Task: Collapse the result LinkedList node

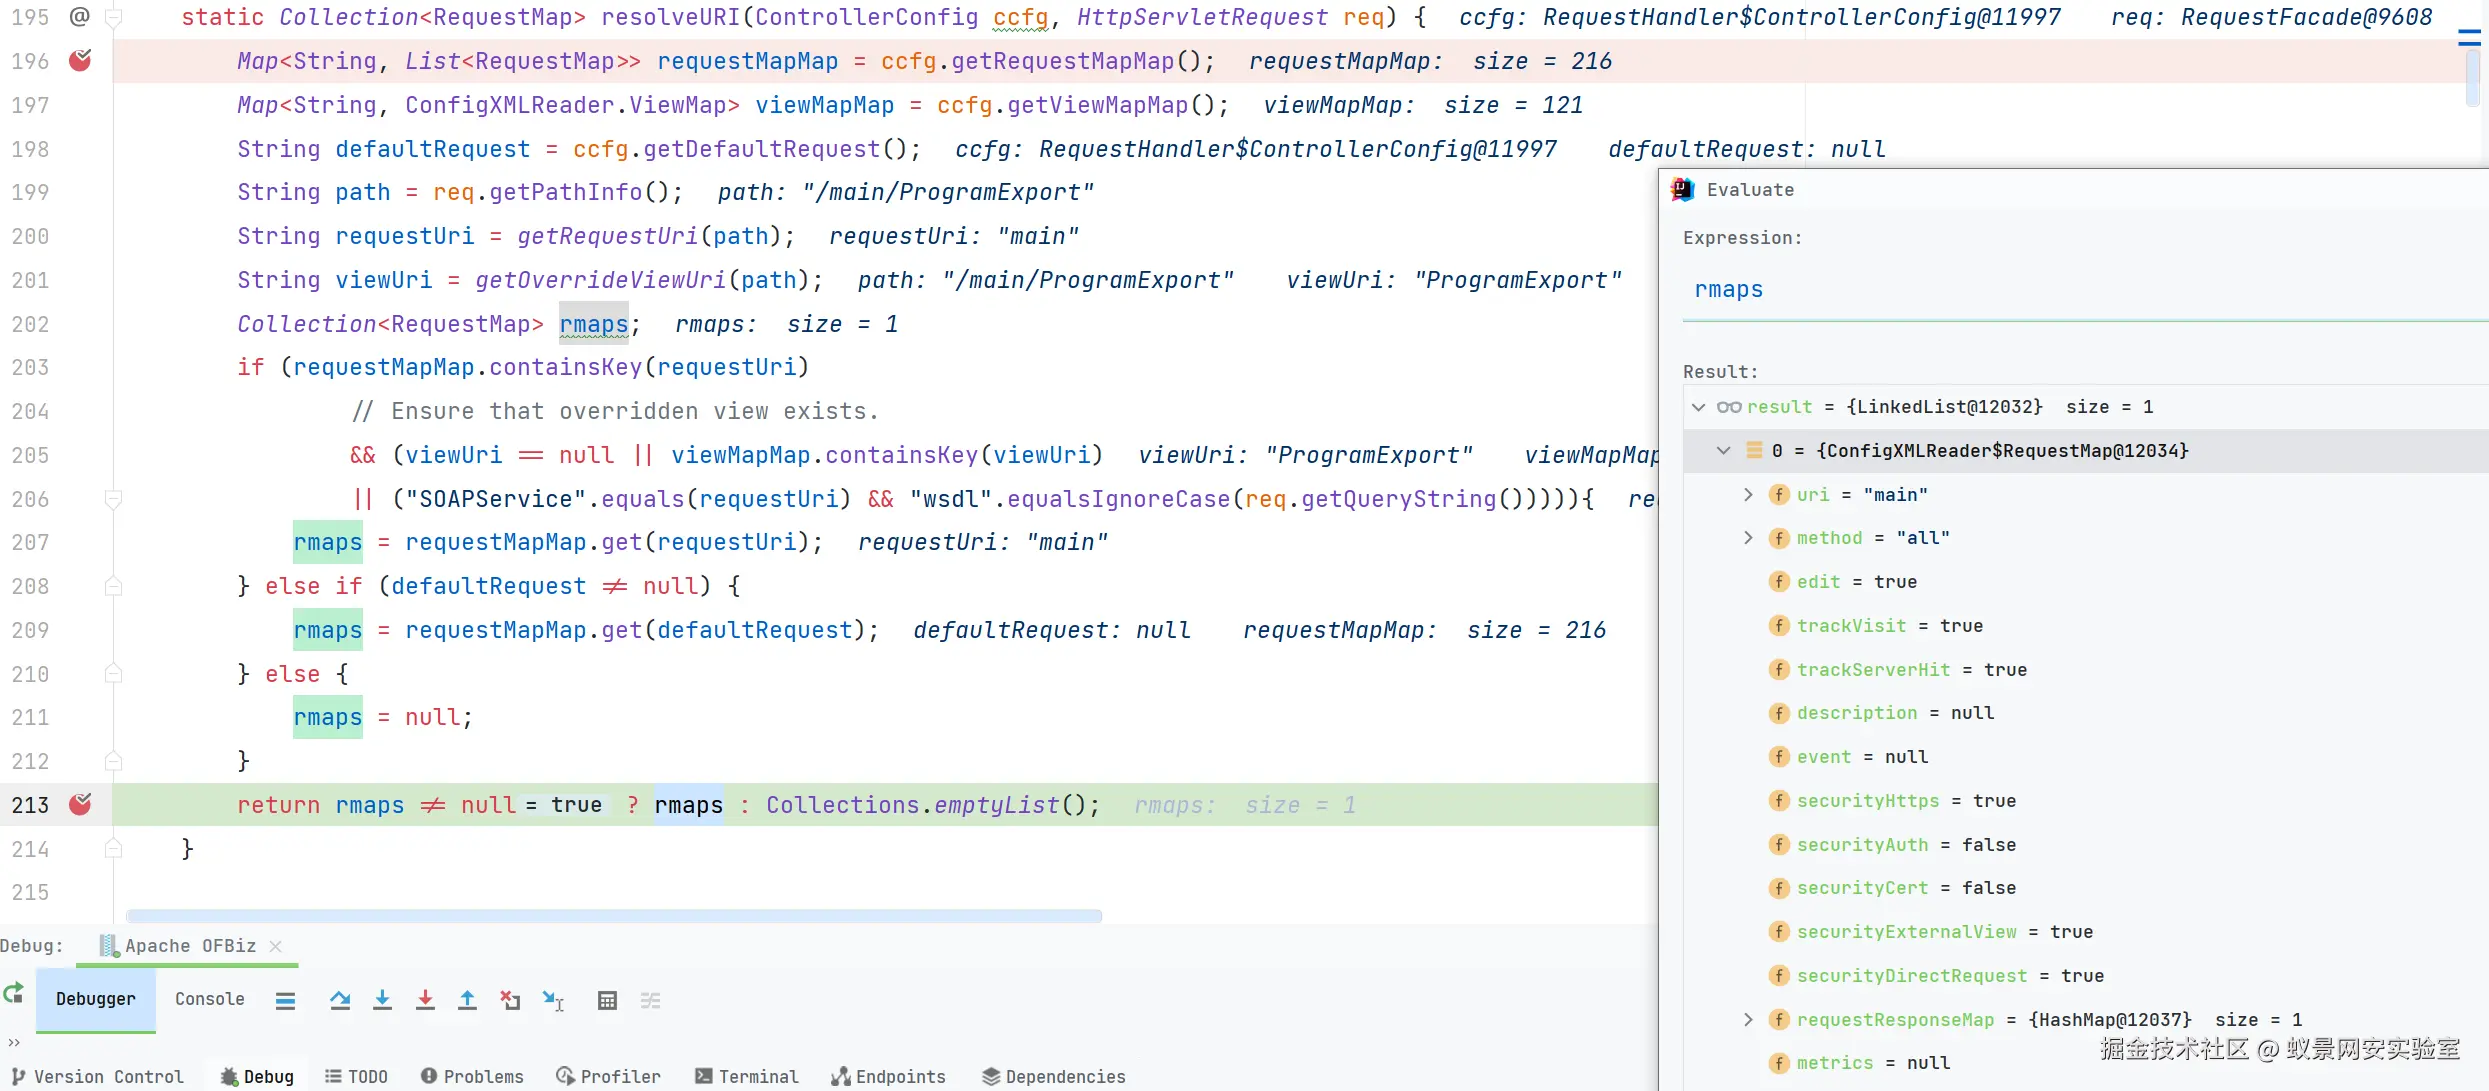Action: click(x=1698, y=407)
